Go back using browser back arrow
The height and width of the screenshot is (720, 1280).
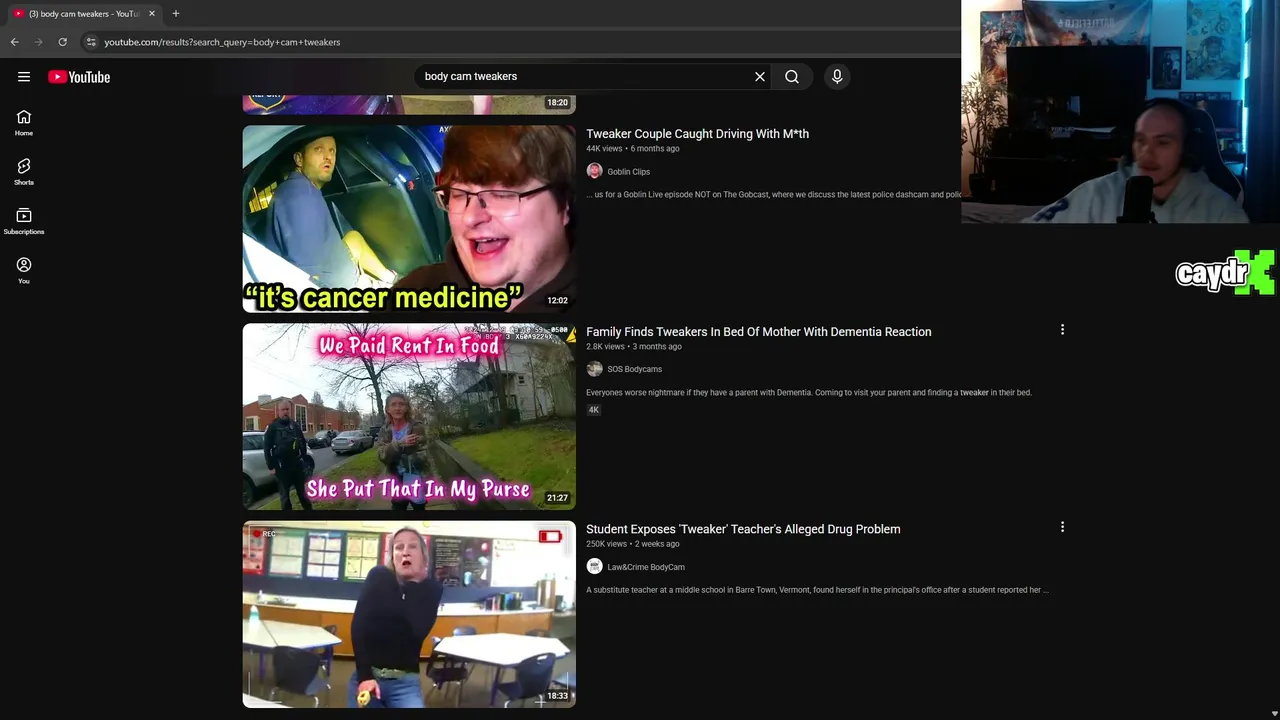(14, 42)
